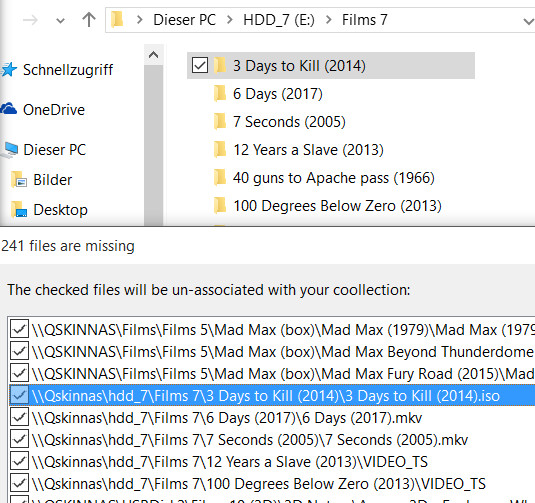Viewport: 535px width, 503px height.
Task: Select the 7 Seconds (2005).mkv path
Action: (x=250, y=440)
